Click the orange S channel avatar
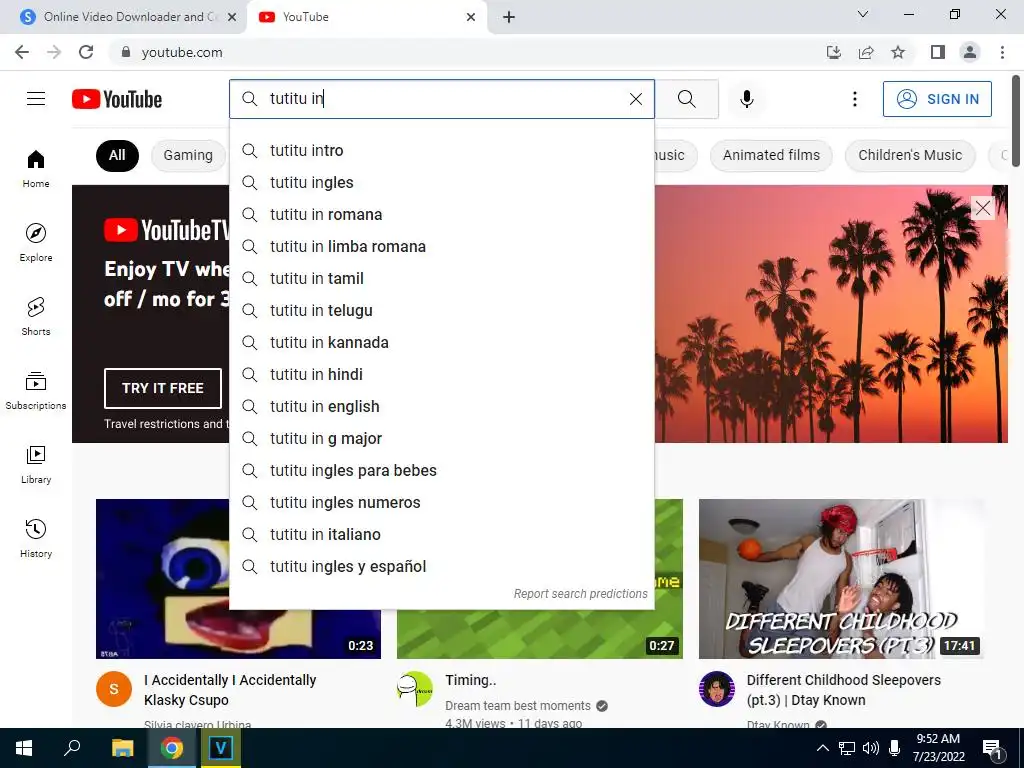This screenshot has width=1024, height=768. point(114,689)
